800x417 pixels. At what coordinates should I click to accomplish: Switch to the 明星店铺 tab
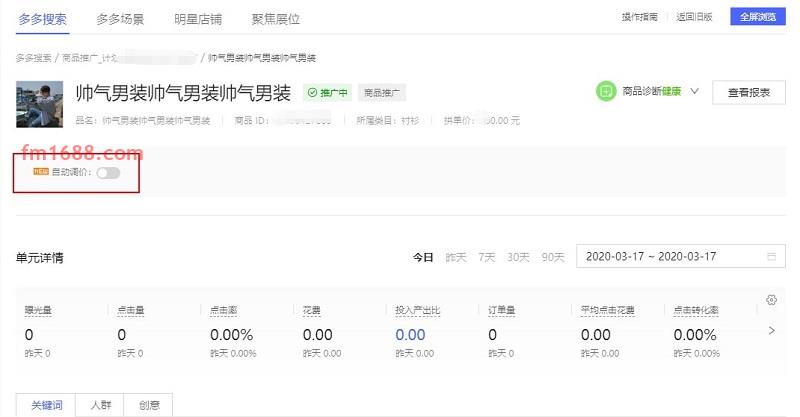click(197, 19)
